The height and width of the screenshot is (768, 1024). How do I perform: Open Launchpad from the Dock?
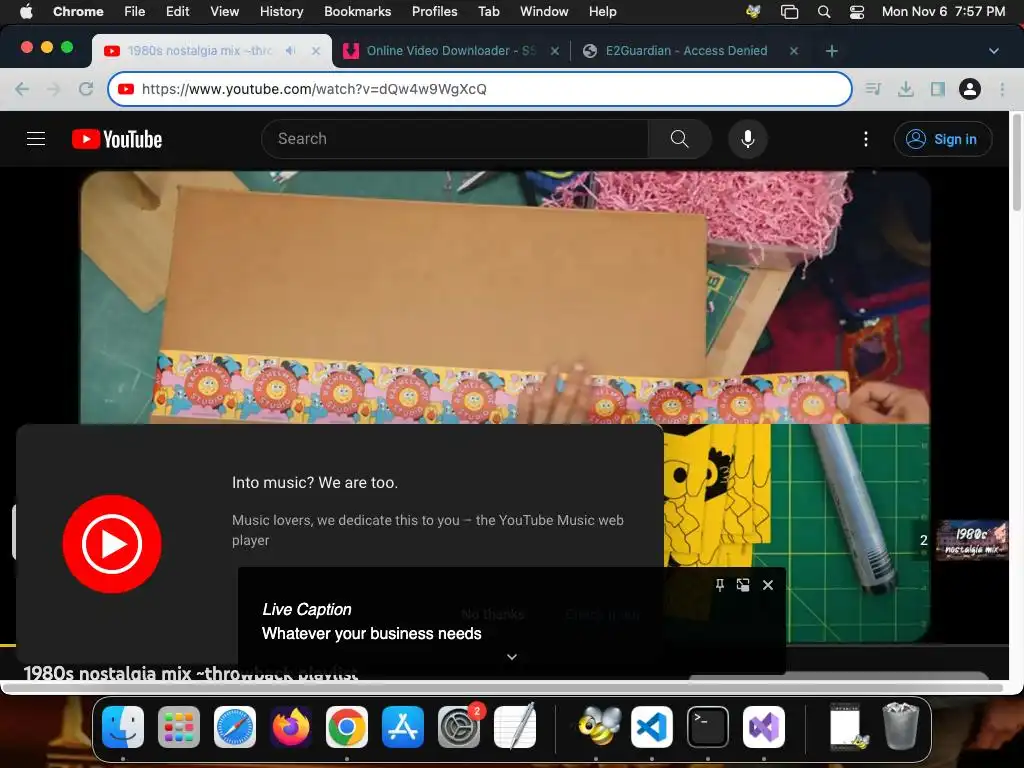pyautogui.click(x=179, y=727)
